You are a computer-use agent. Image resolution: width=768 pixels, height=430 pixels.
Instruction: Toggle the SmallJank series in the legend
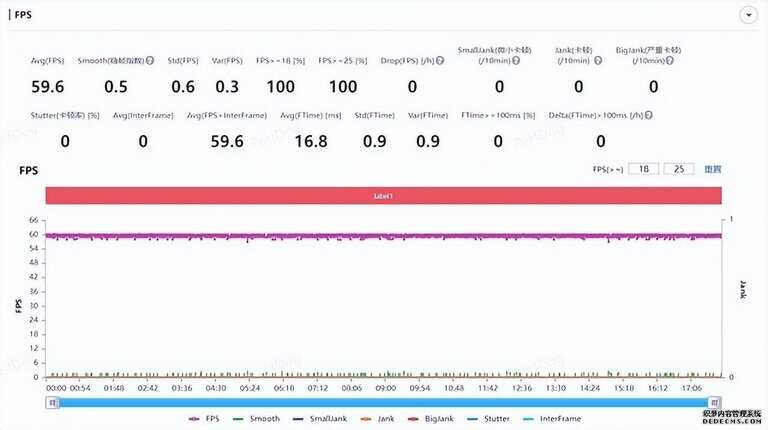coord(320,419)
